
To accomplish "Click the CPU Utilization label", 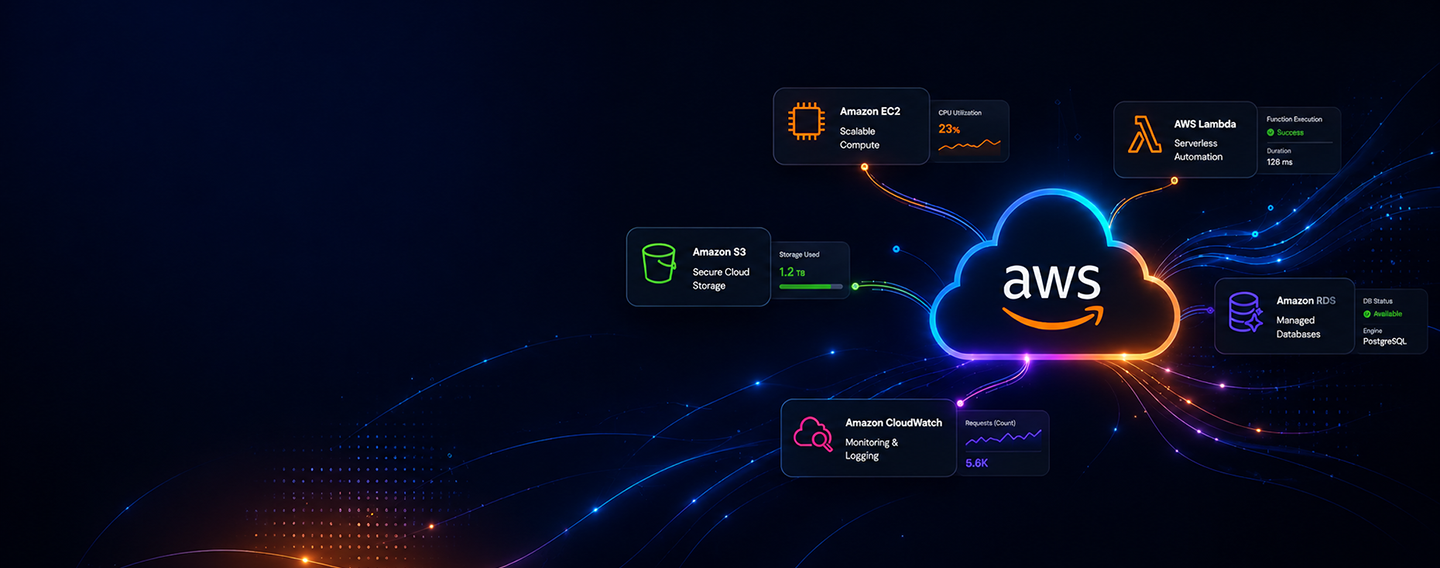I will pos(960,113).
